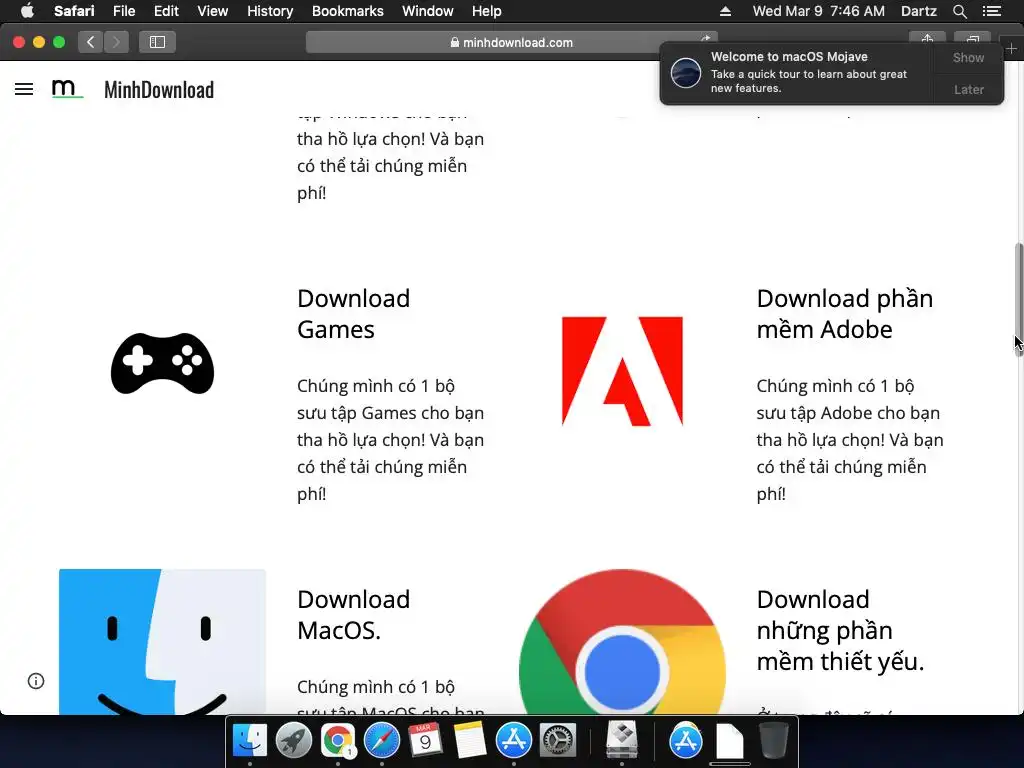Open Spotlight search magnifier icon
The image size is (1024, 768).
coord(959,11)
